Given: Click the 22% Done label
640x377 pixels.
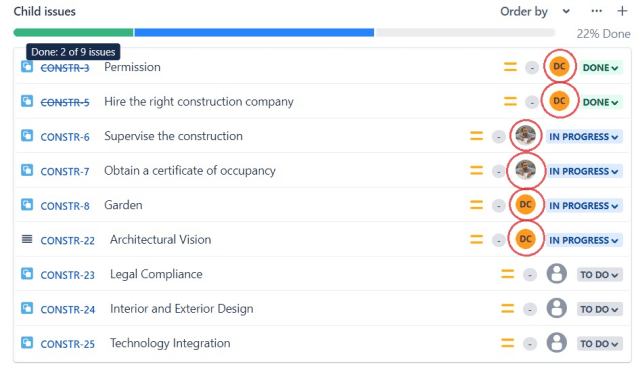Looking at the screenshot, I should click(x=603, y=34).
